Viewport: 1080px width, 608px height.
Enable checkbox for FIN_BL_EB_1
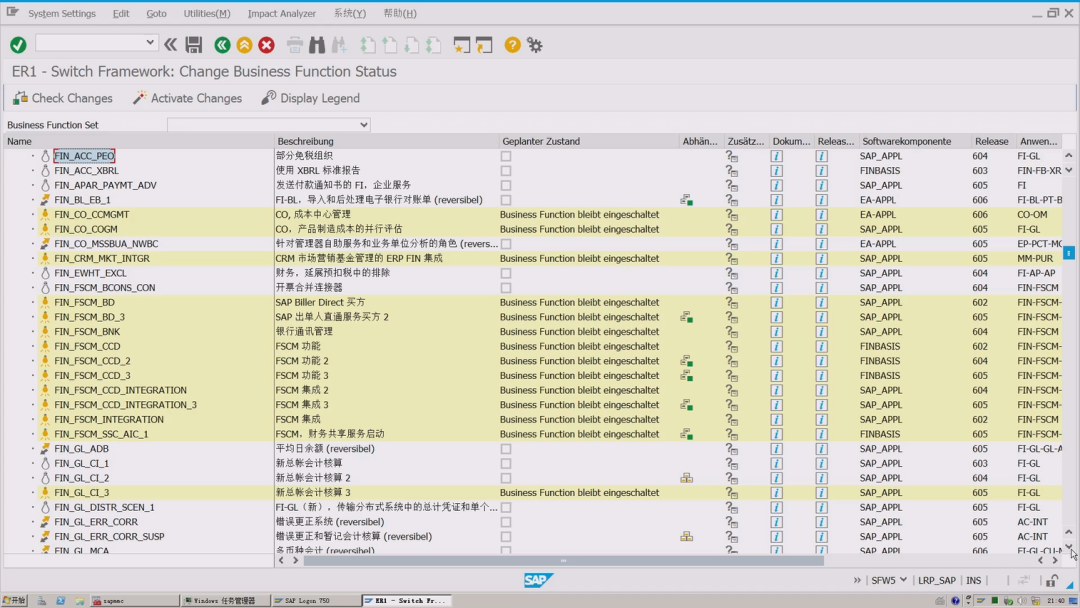(x=506, y=200)
